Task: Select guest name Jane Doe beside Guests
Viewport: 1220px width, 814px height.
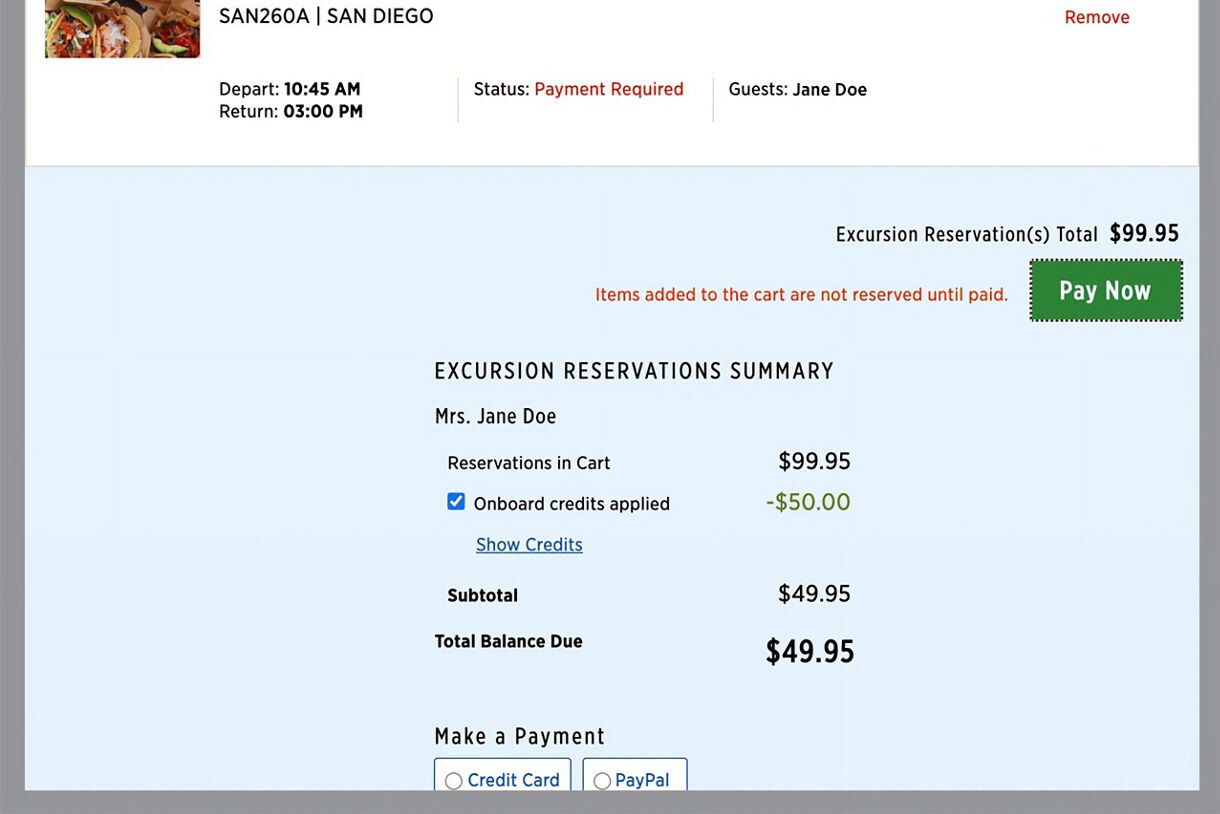Action: 829,90
